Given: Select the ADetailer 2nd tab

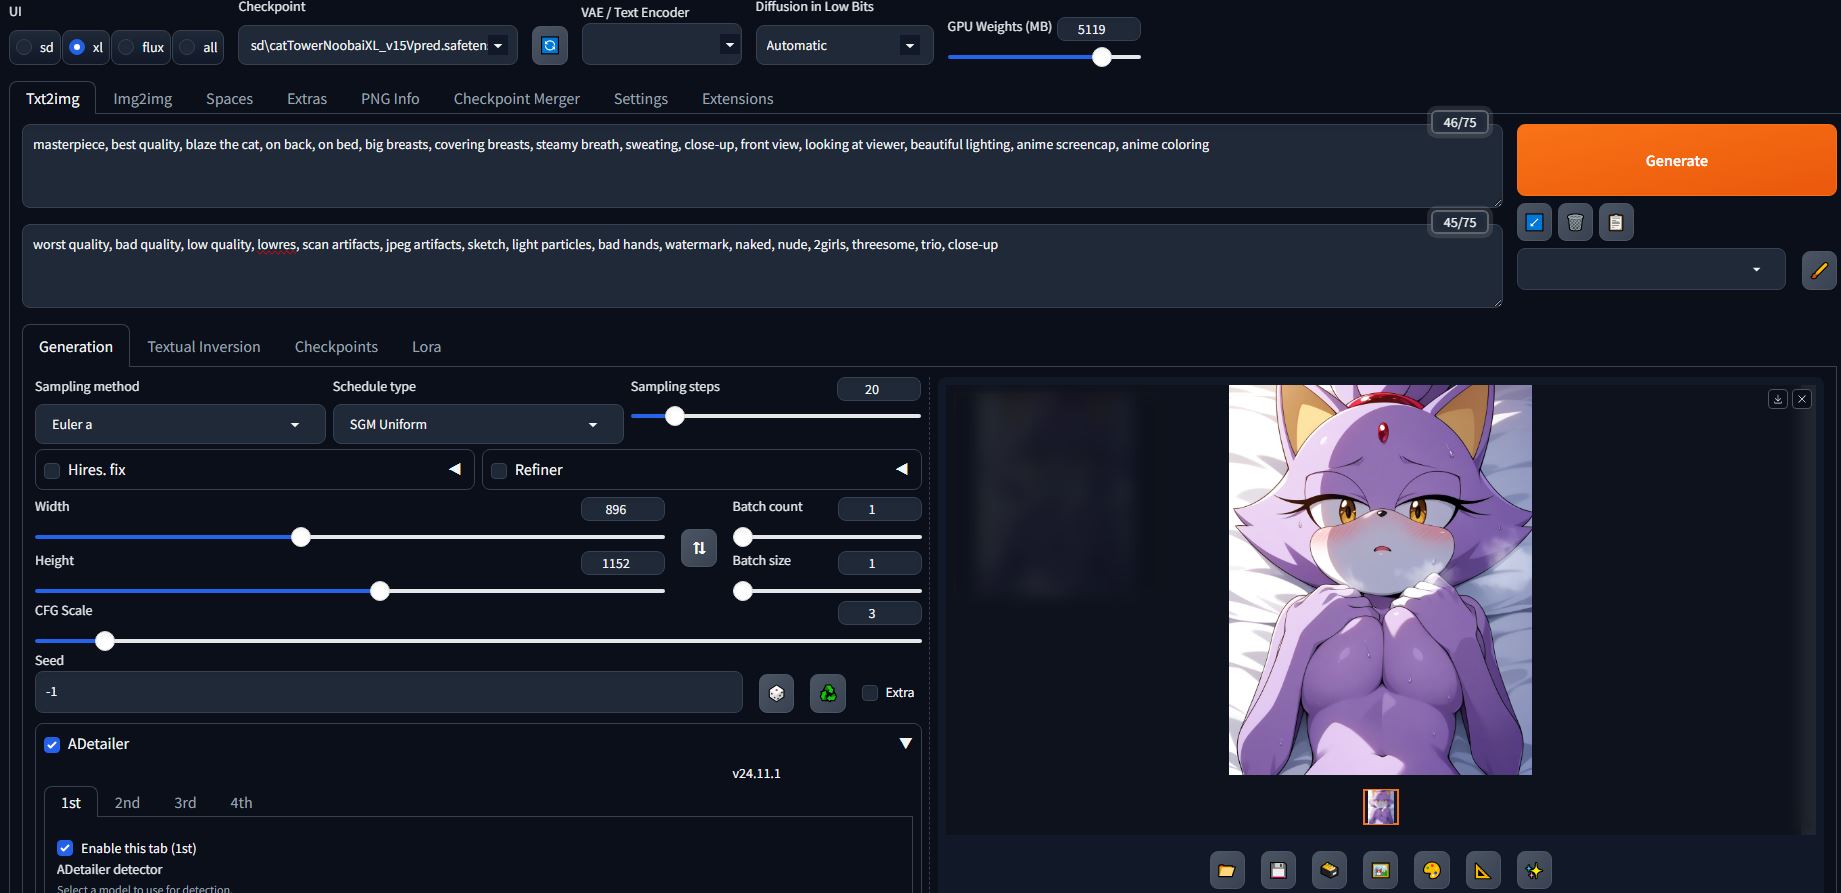Looking at the screenshot, I should point(127,803).
